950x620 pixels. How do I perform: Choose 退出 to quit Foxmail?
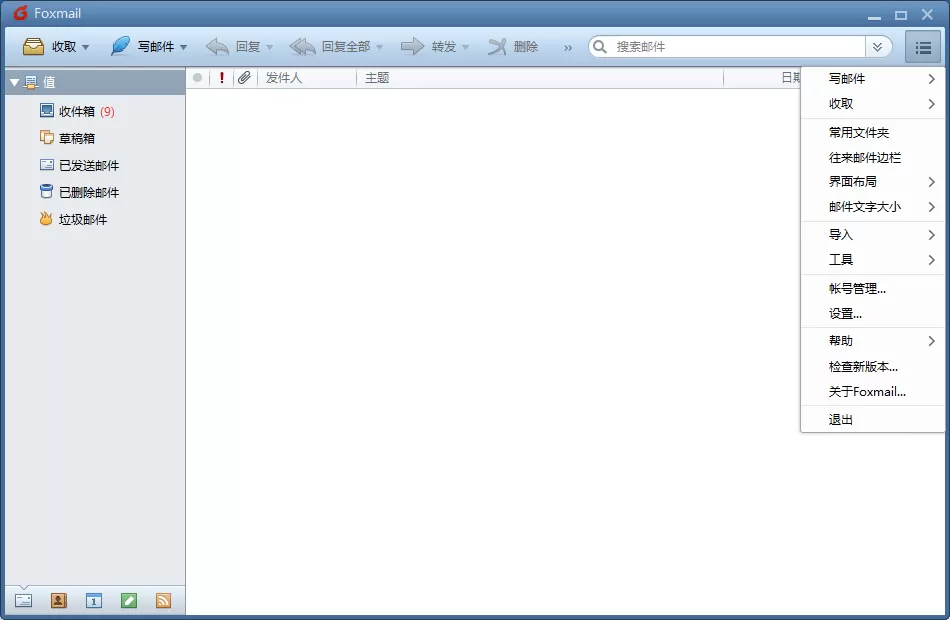coord(872,419)
